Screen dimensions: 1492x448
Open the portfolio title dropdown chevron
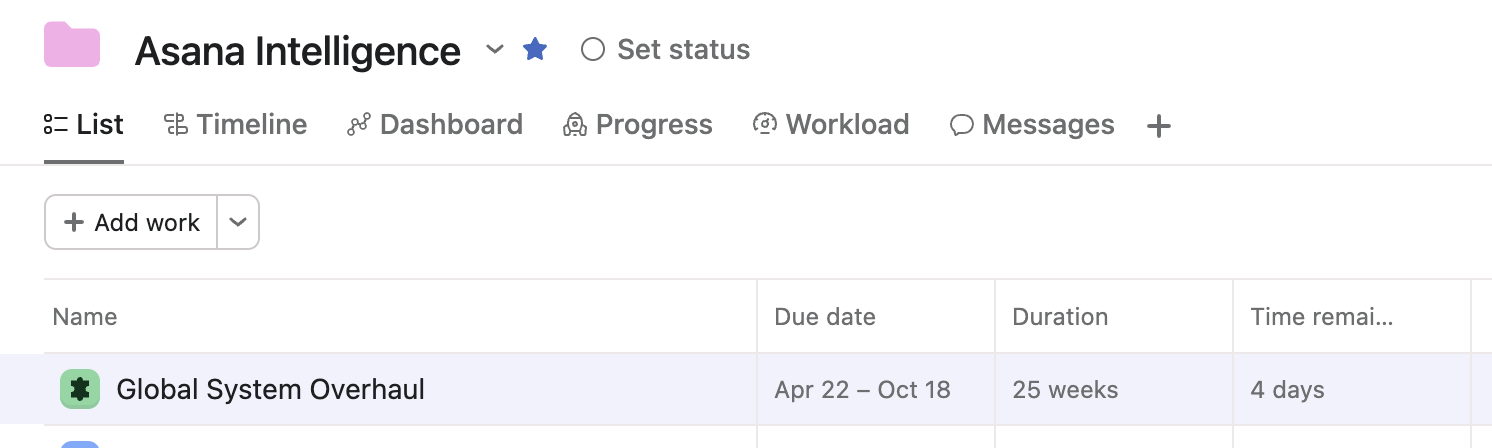(x=494, y=49)
